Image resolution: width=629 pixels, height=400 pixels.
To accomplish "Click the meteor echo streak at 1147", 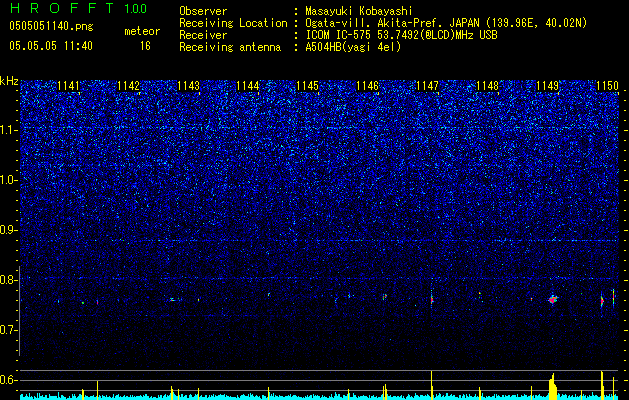I will [432, 298].
